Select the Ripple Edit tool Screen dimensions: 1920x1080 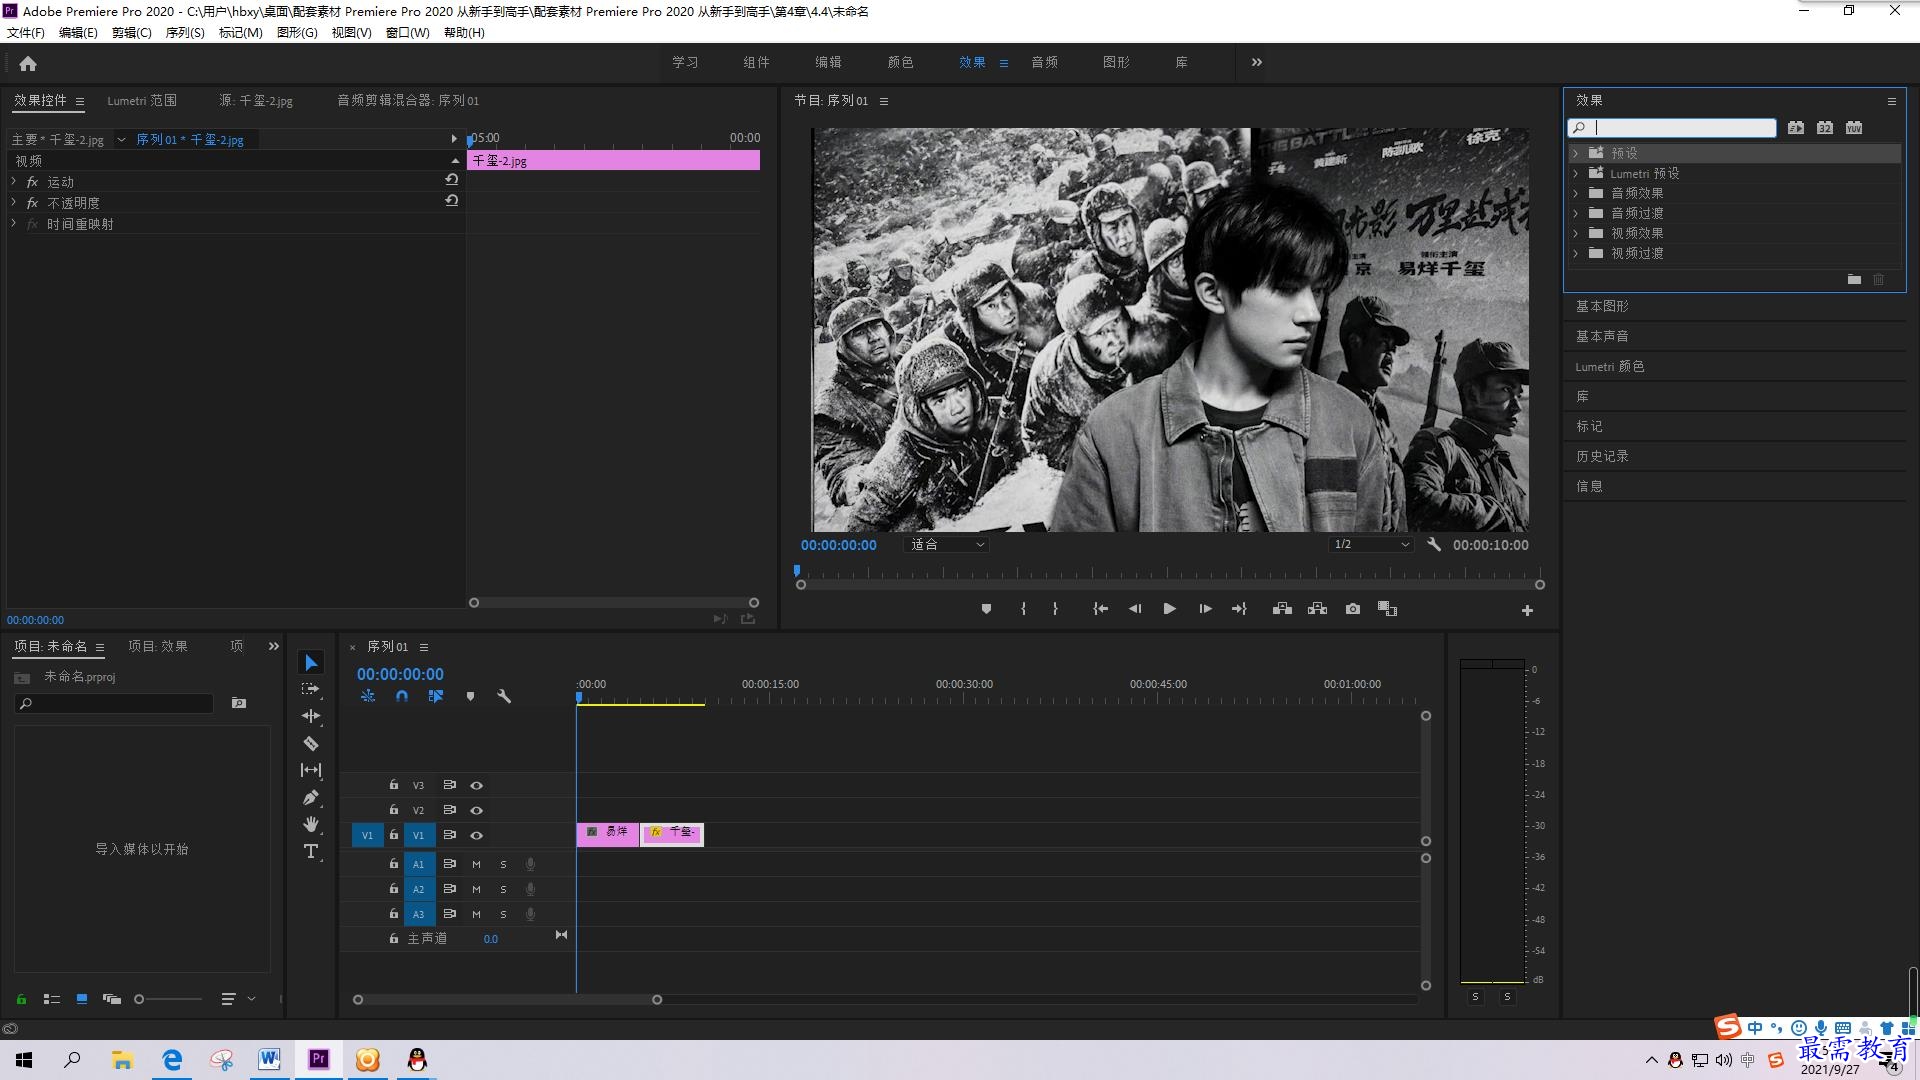311,716
